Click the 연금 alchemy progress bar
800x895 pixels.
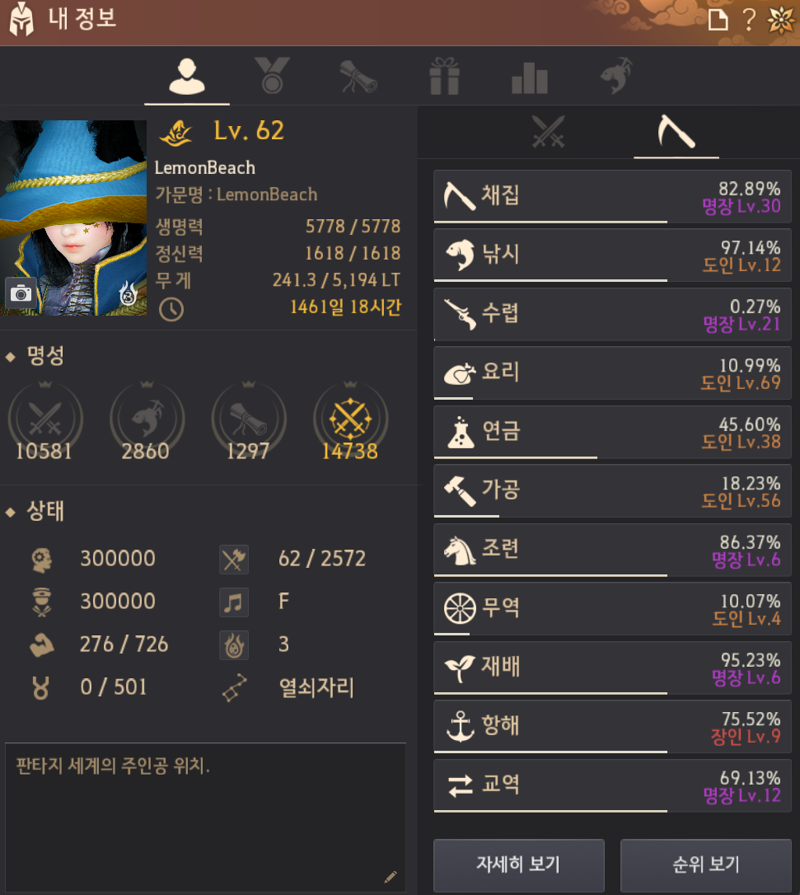(516, 457)
